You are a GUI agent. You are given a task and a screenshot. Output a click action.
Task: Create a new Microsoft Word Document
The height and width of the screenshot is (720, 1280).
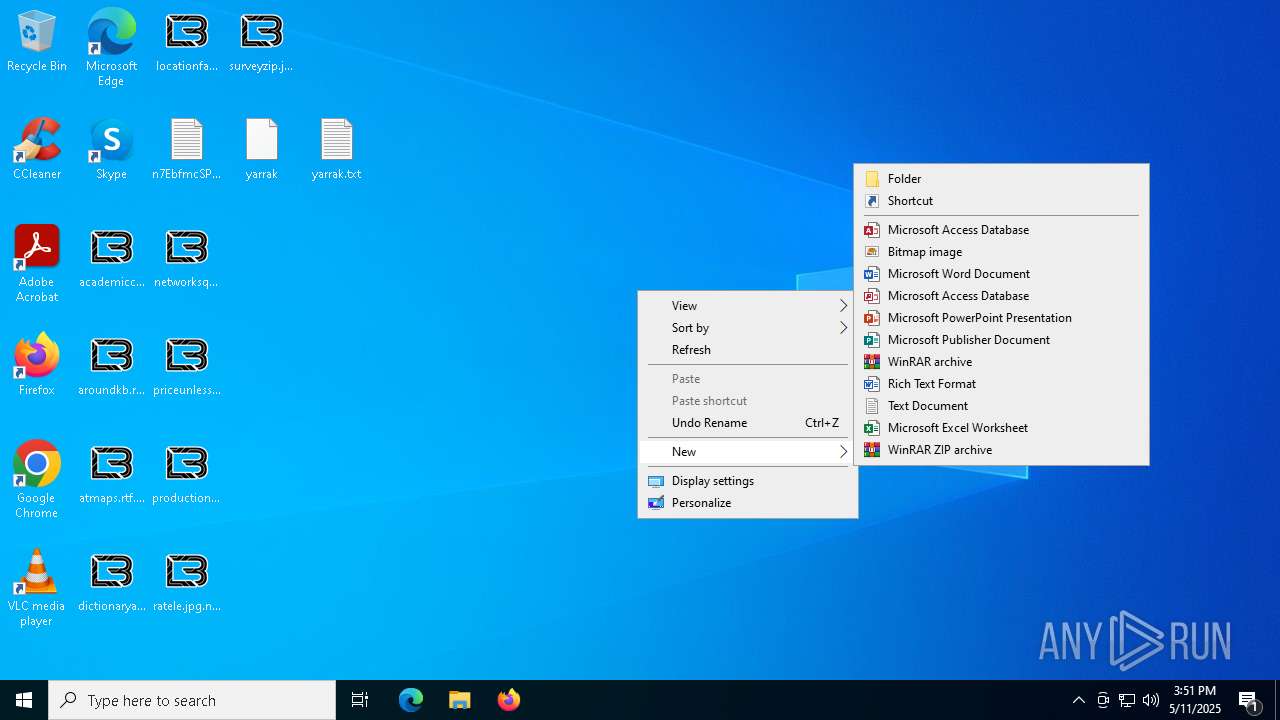point(1001,274)
